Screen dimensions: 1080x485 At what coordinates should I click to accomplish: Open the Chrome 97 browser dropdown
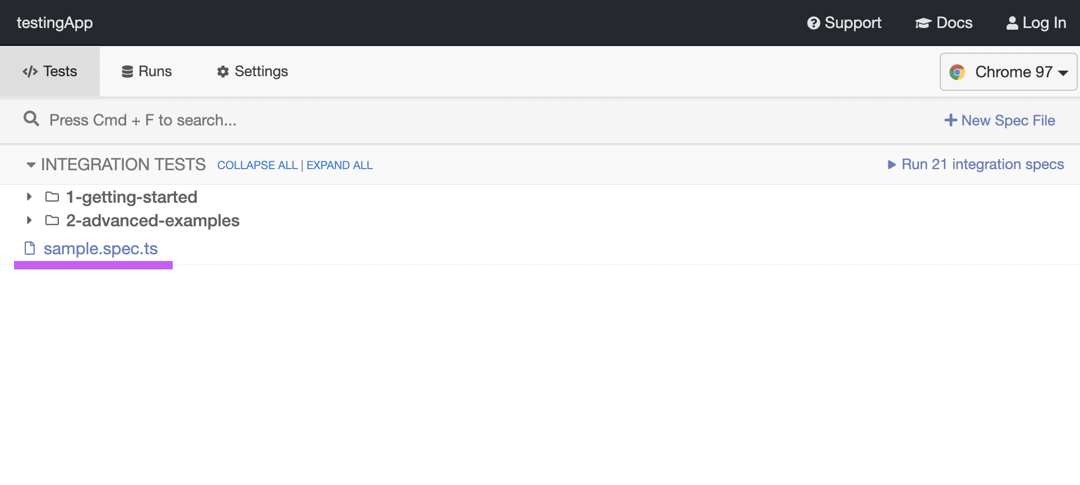tap(1008, 72)
